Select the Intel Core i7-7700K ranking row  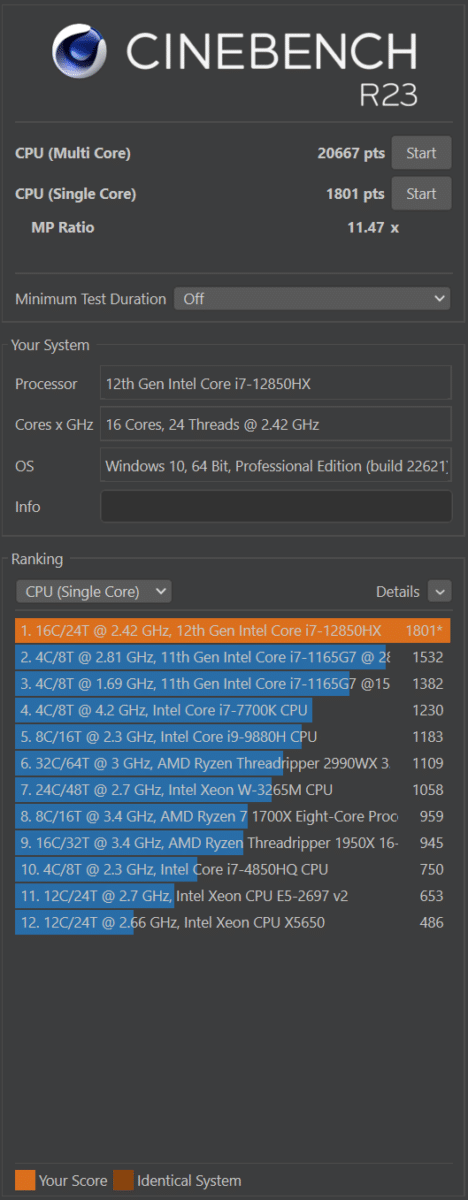[x=233, y=710]
